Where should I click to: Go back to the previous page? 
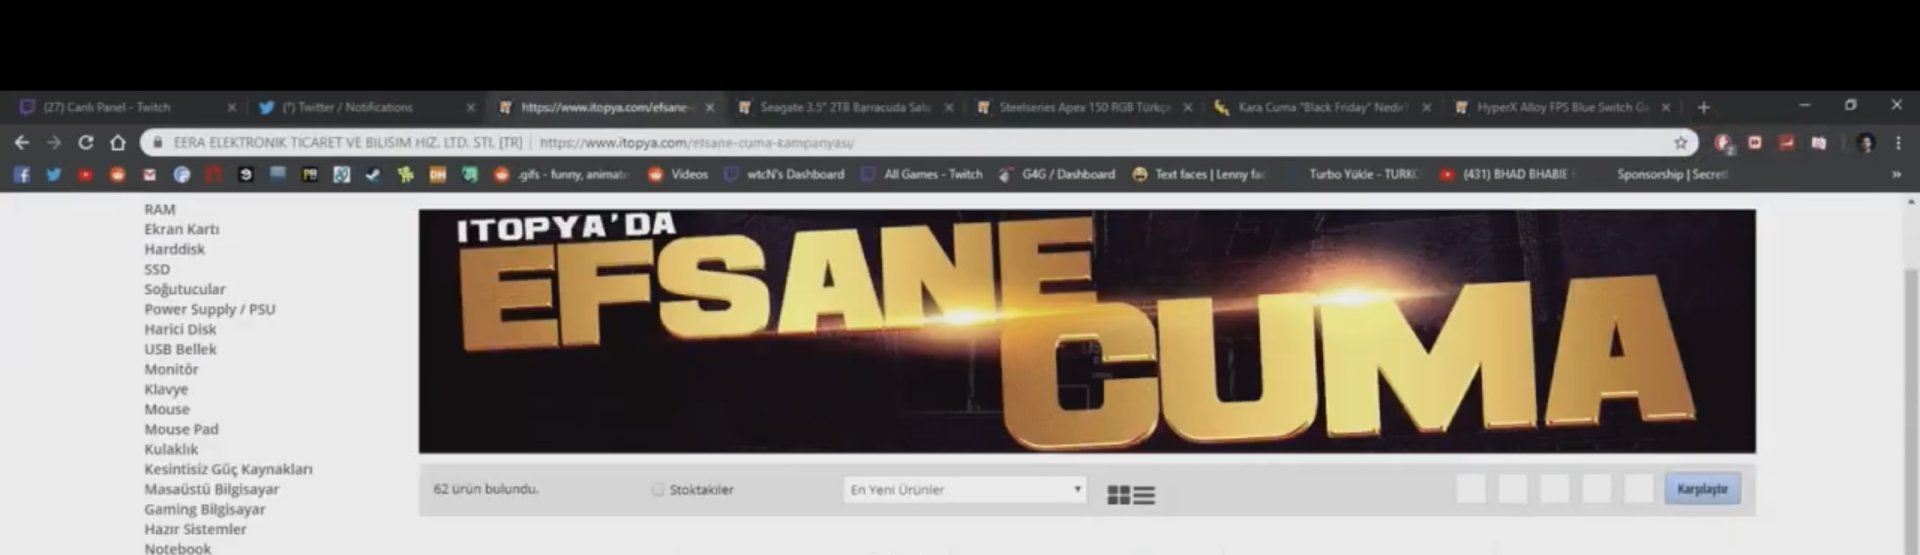(22, 143)
